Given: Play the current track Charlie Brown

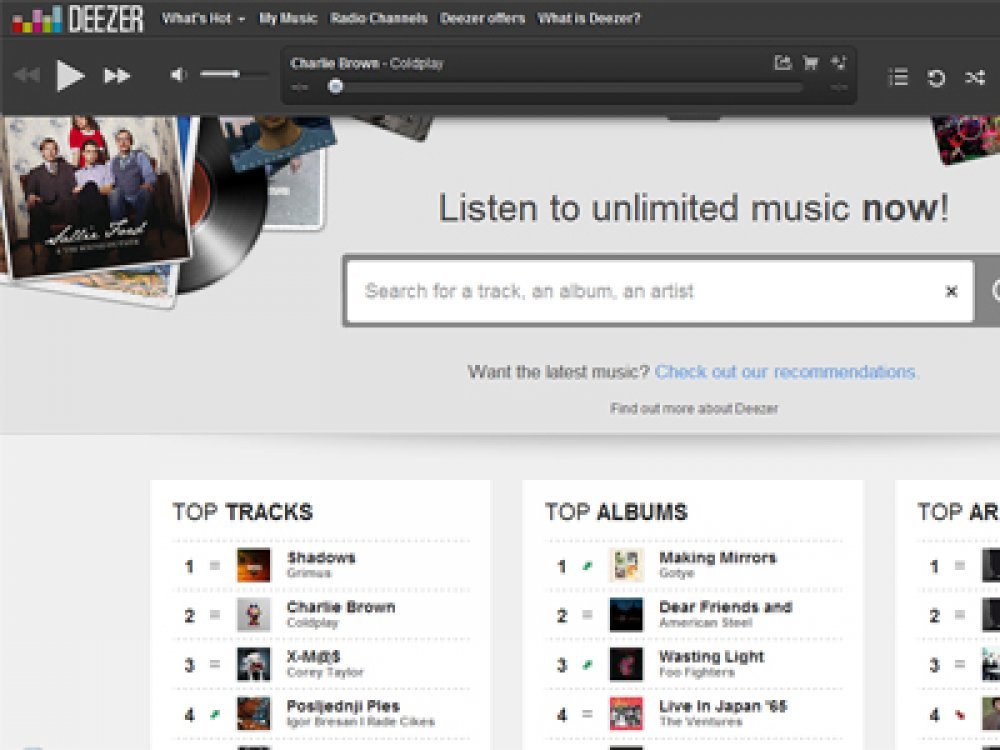Looking at the screenshot, I should [x=70, y=76].
